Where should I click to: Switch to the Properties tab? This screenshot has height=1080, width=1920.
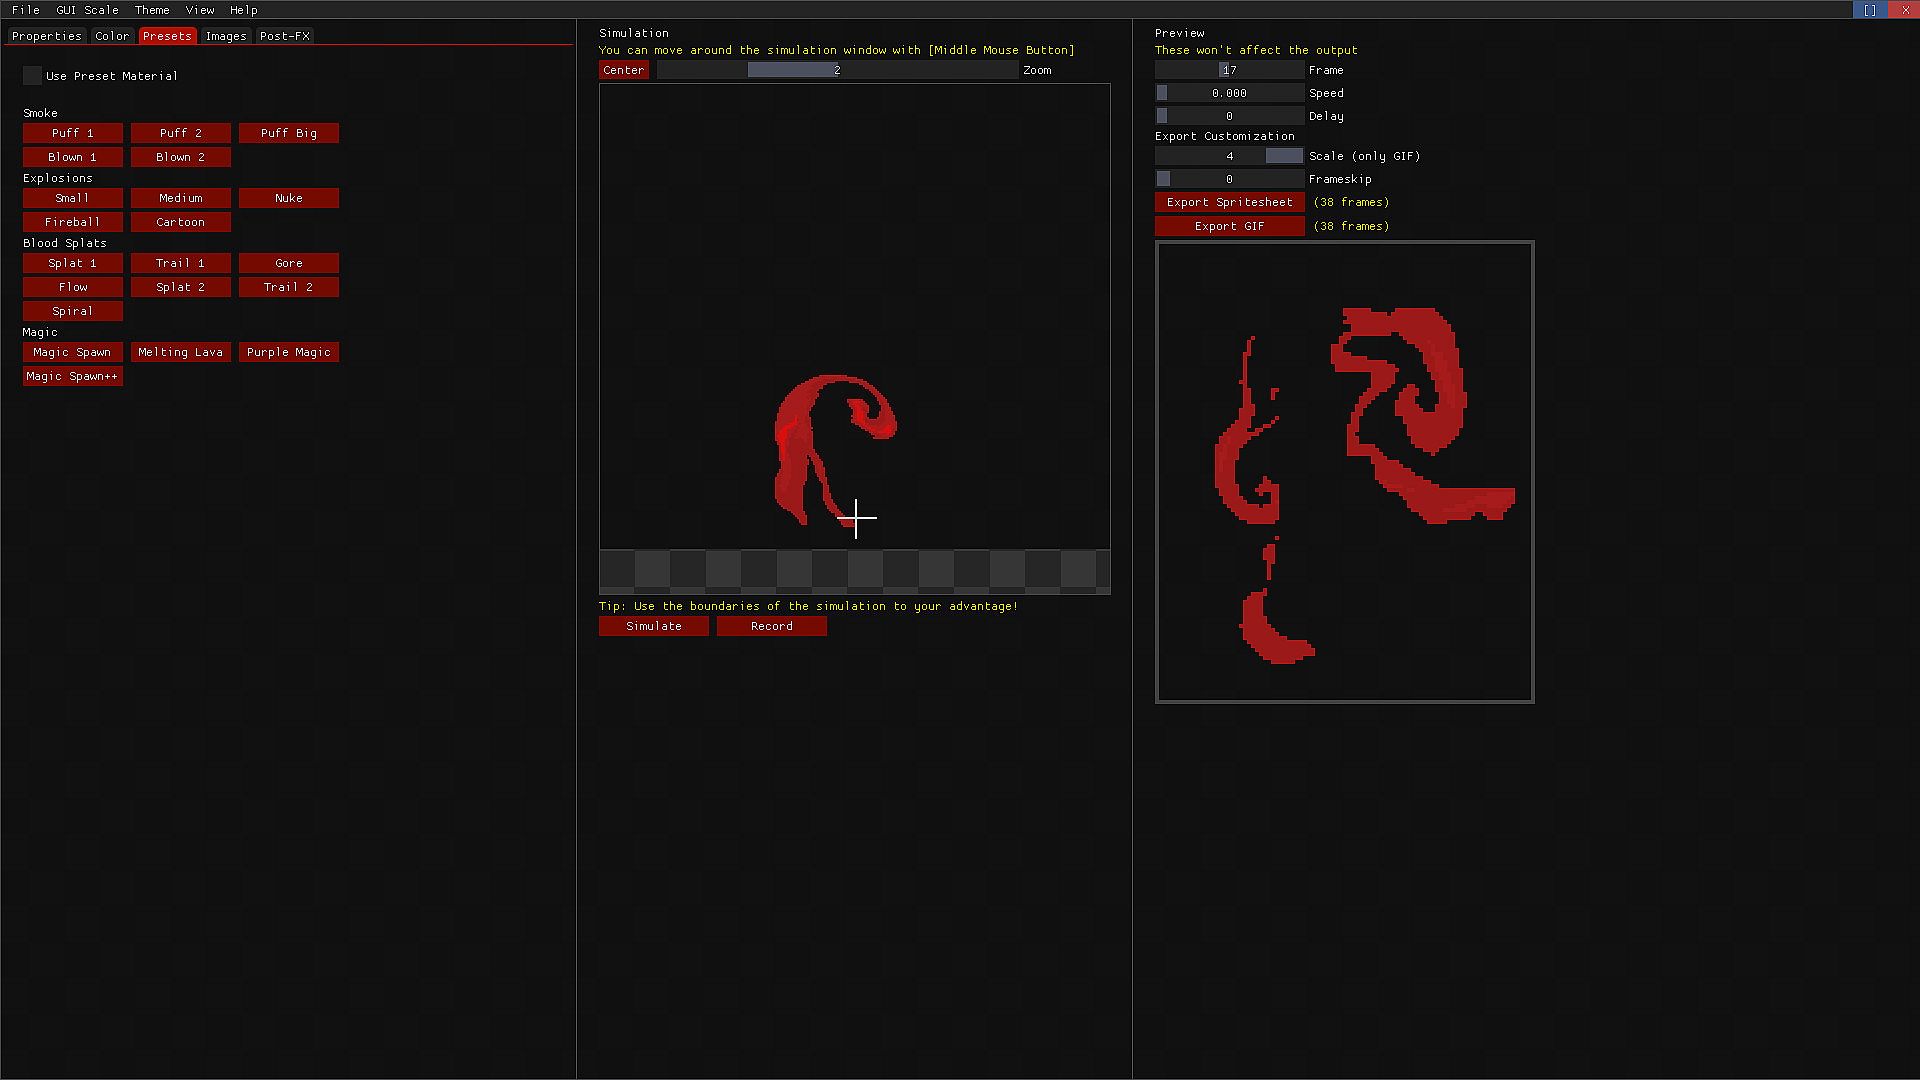47,36
